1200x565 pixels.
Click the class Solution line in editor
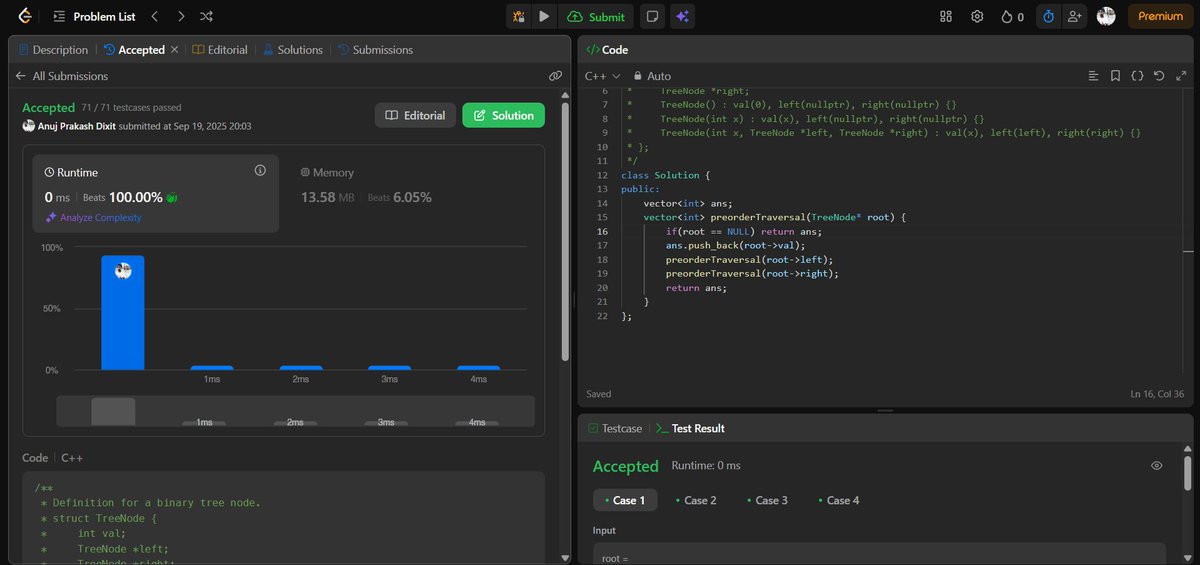click(x=665, y=175)
